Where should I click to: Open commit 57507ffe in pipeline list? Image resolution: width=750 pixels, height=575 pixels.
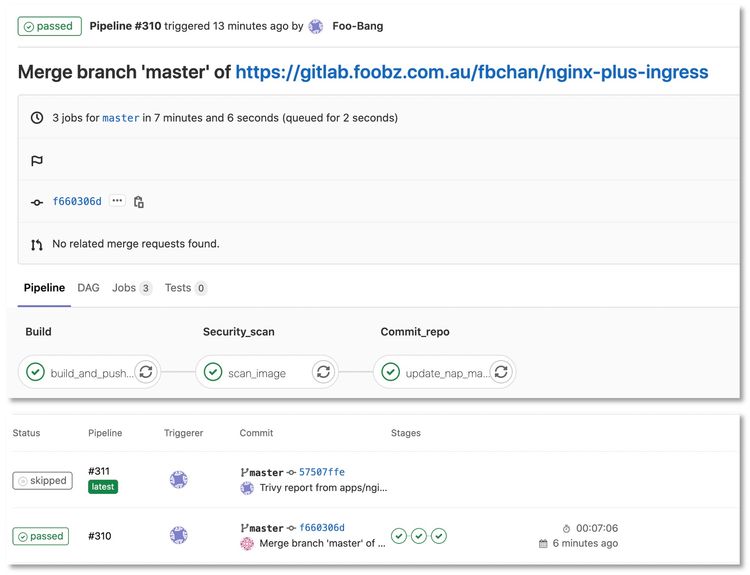pos(321,472)
